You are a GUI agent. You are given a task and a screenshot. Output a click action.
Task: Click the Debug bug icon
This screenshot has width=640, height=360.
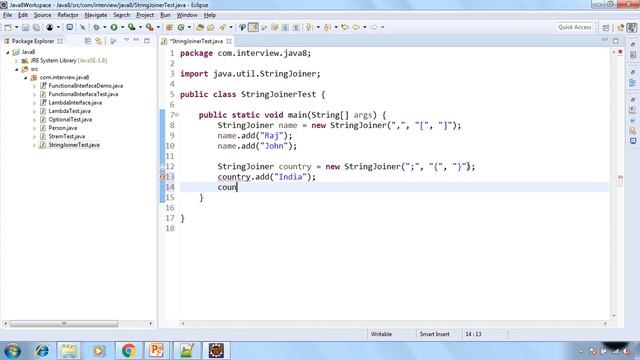96,27
